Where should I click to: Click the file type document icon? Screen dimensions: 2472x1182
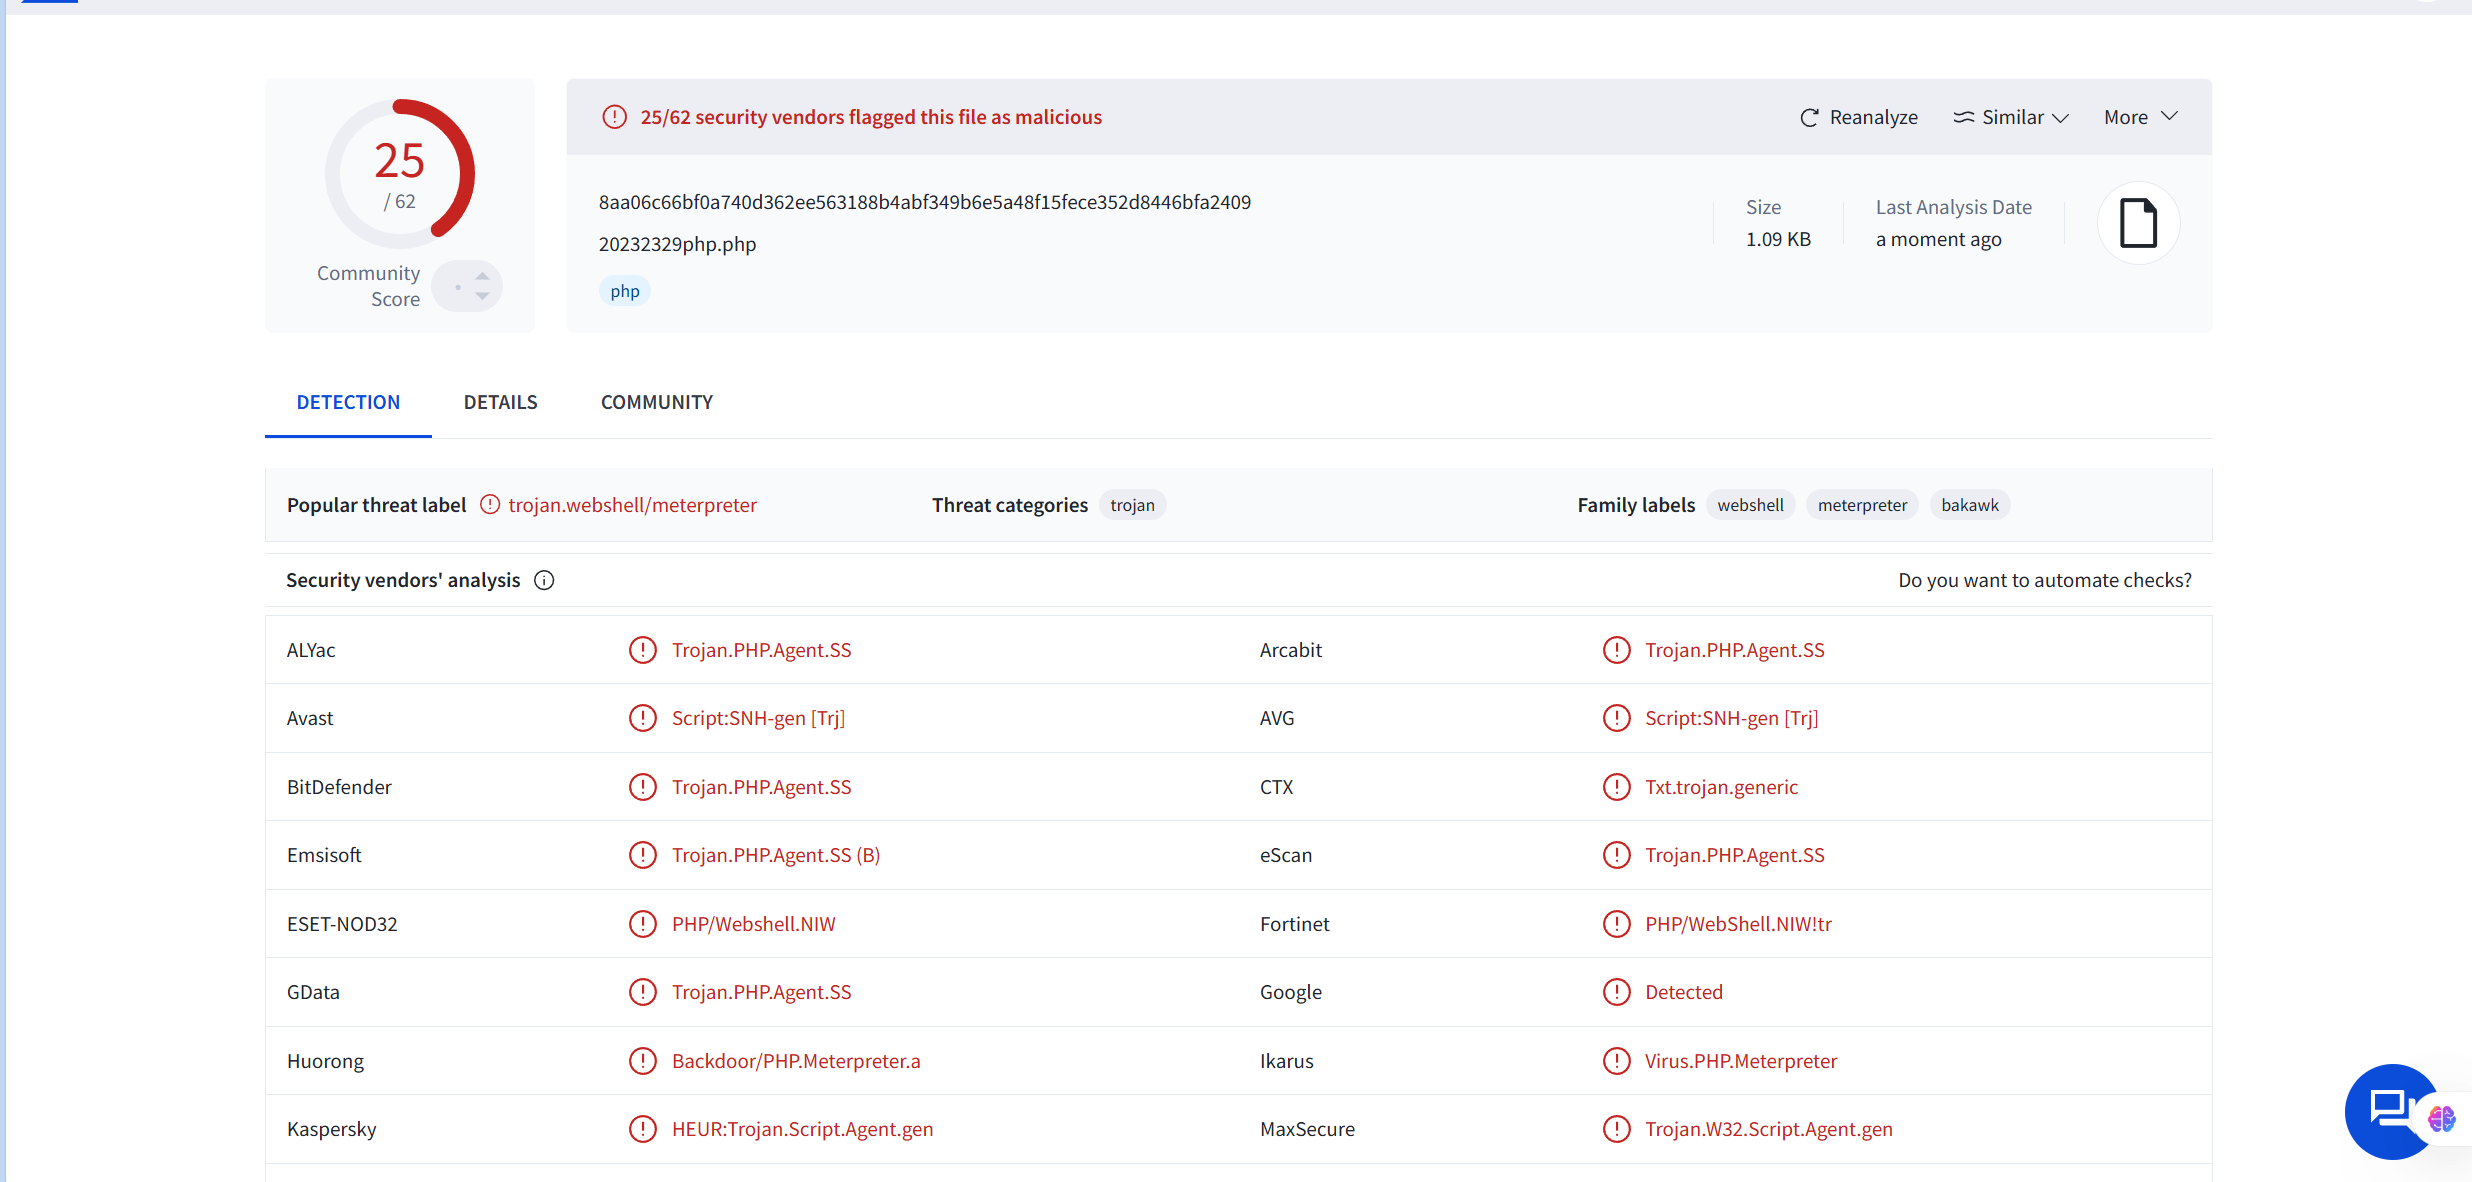click(2138, 223)
